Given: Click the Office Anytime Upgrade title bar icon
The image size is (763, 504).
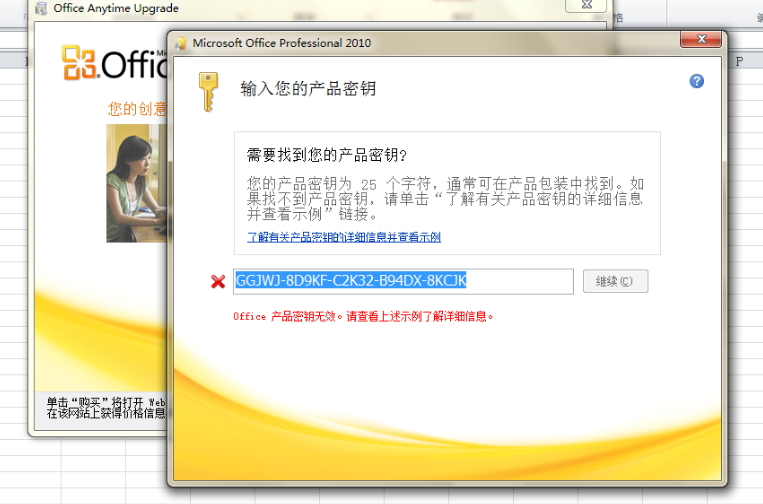Looking at the screenshot, I should pyautogui.click(x=41, y=9).
